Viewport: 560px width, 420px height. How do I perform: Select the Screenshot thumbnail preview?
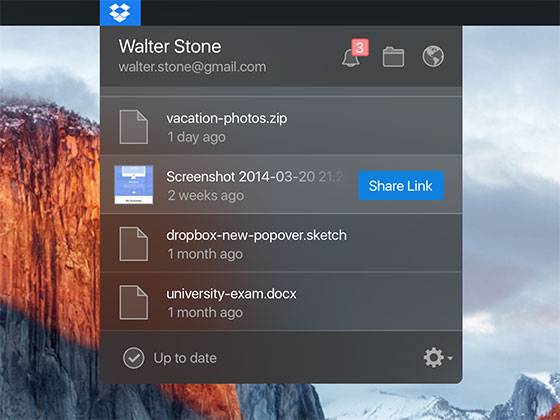click(x=134, y=185)
